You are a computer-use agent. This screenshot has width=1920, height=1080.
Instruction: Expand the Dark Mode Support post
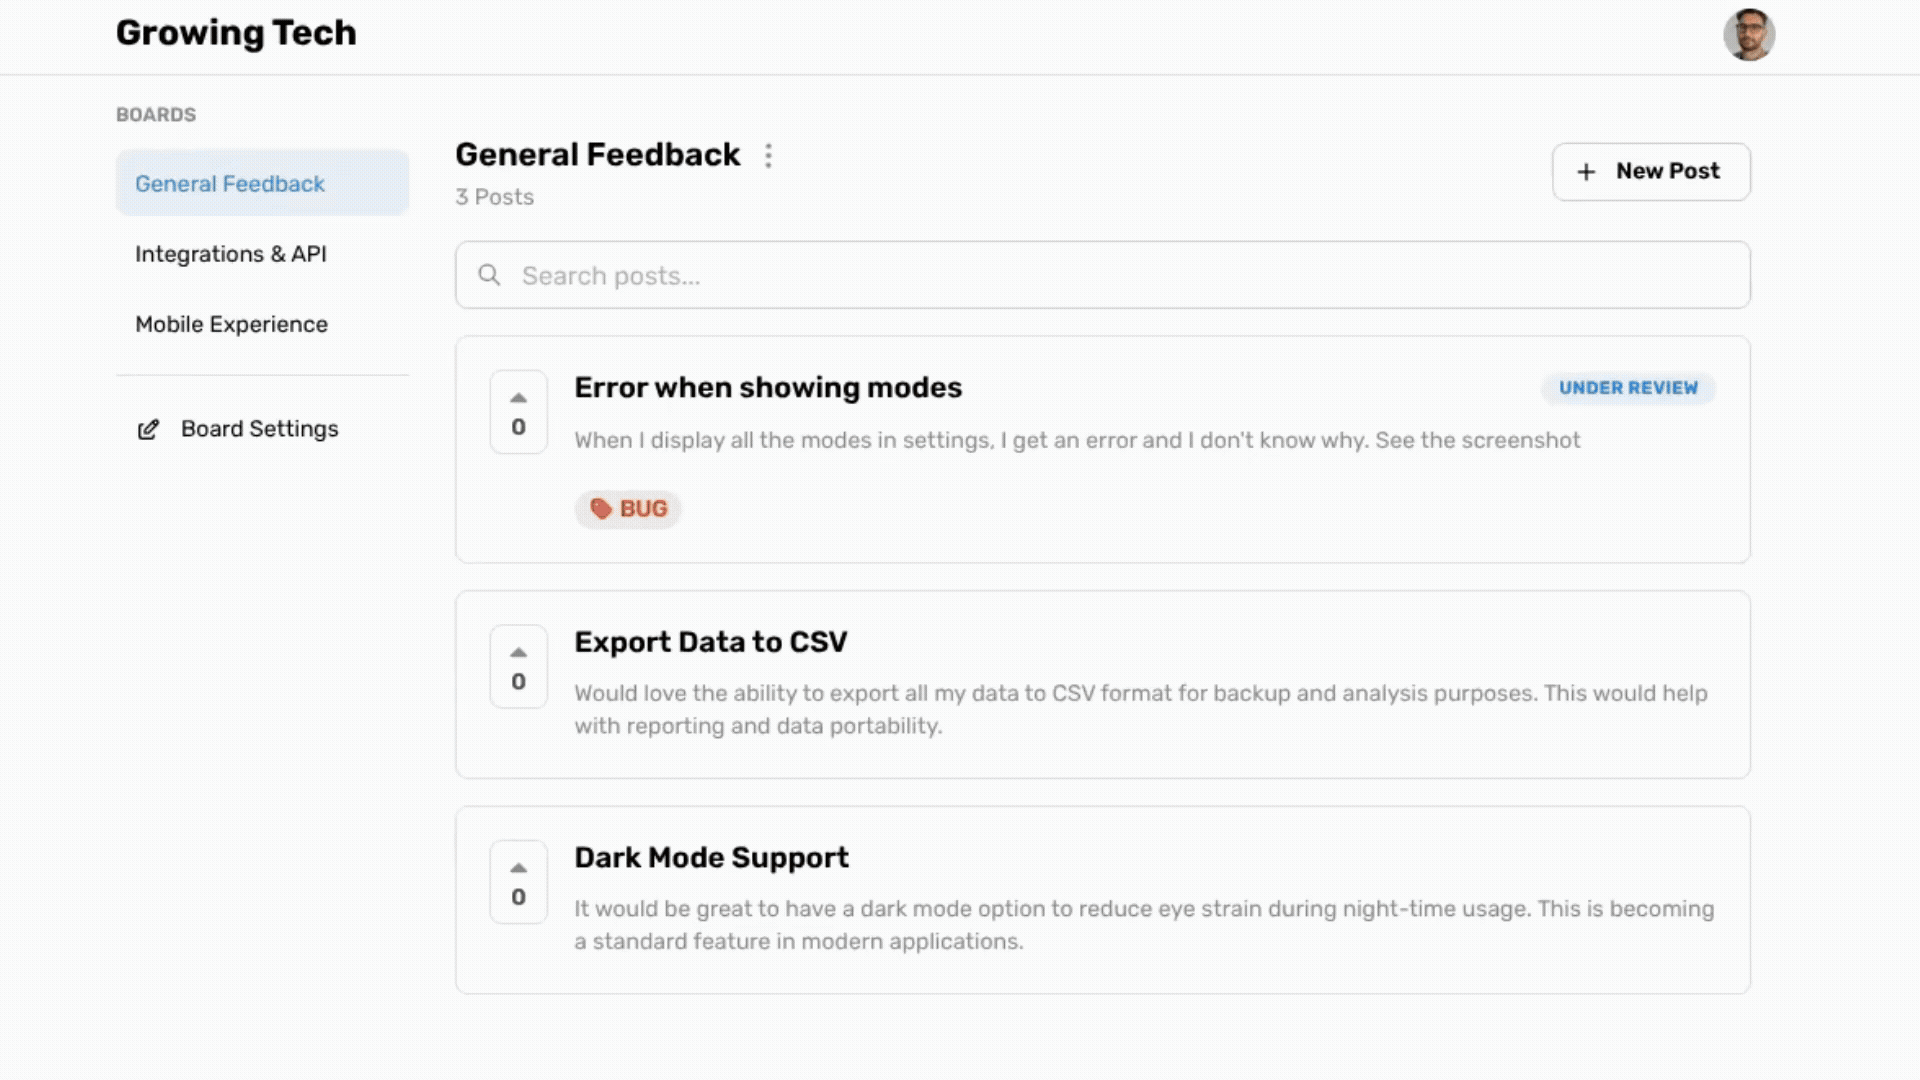711,857
